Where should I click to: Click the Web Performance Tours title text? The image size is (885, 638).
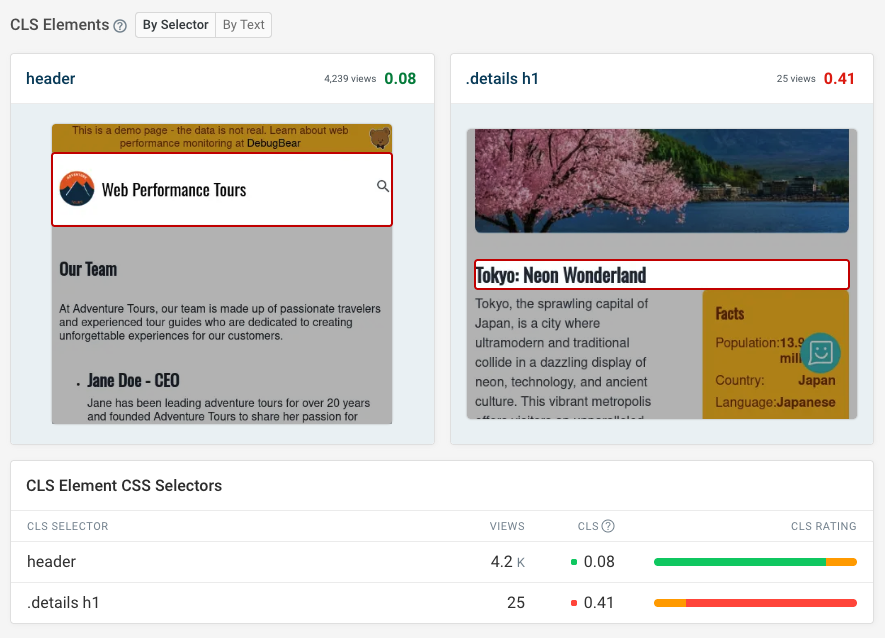click(174, 190)
